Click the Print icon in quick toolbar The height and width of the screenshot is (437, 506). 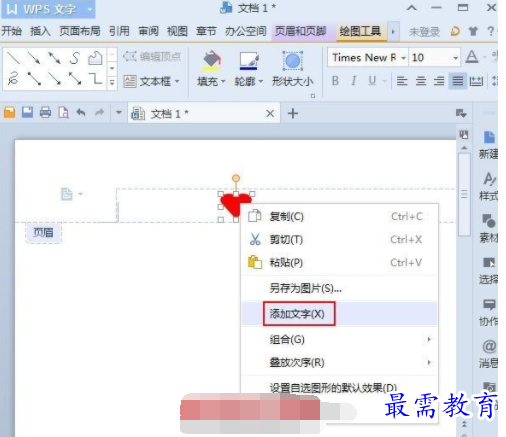pyautogui.click(x=45, y=113)
